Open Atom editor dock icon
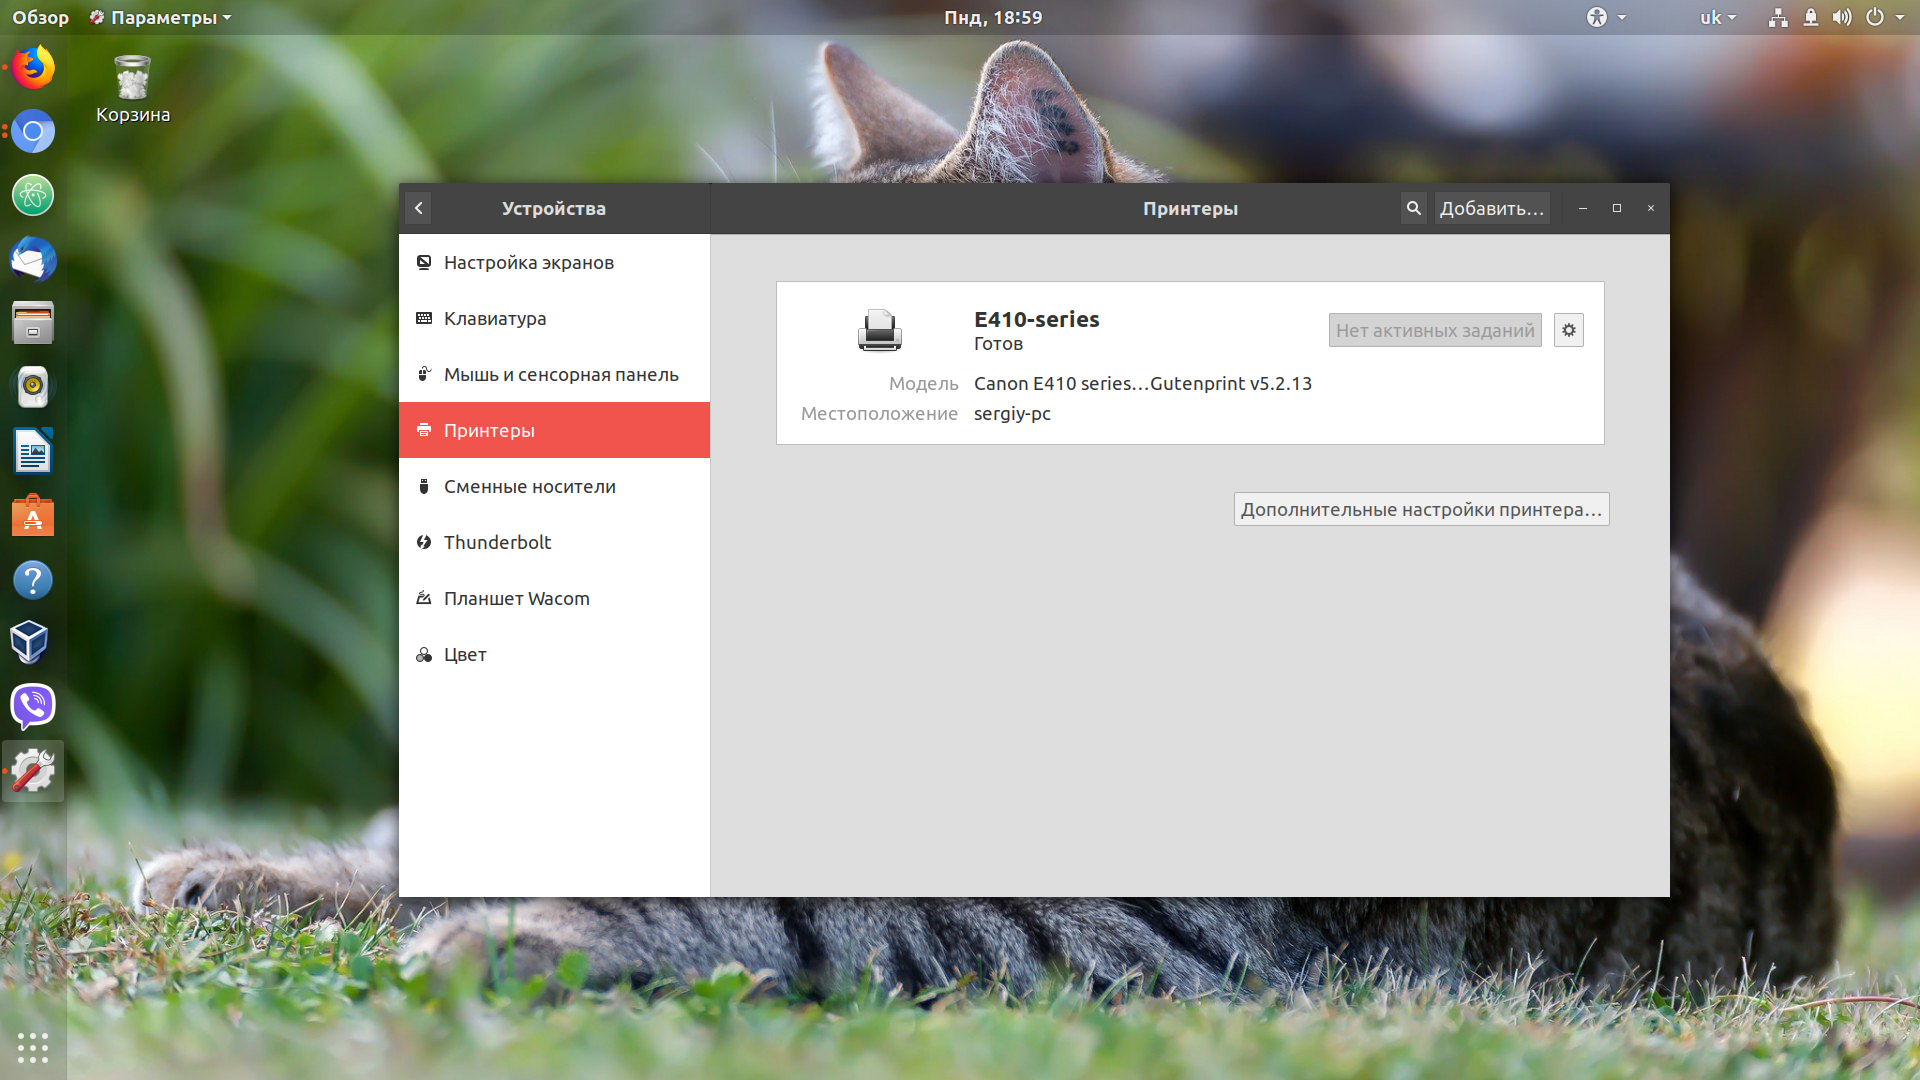This screenshot has width=1920, height=1080. click(x=33, y=195)
